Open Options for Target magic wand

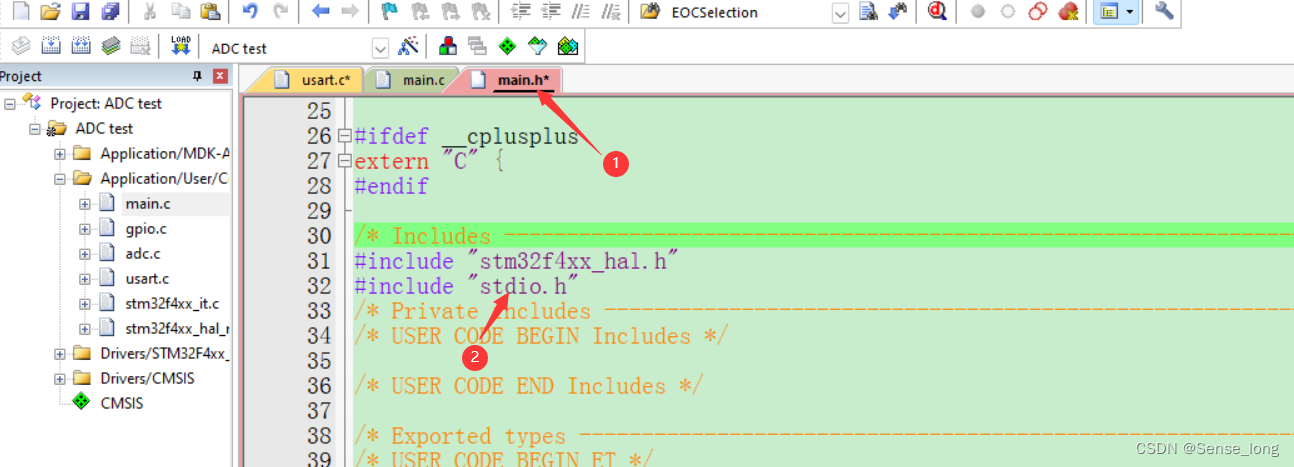(408, 46)
